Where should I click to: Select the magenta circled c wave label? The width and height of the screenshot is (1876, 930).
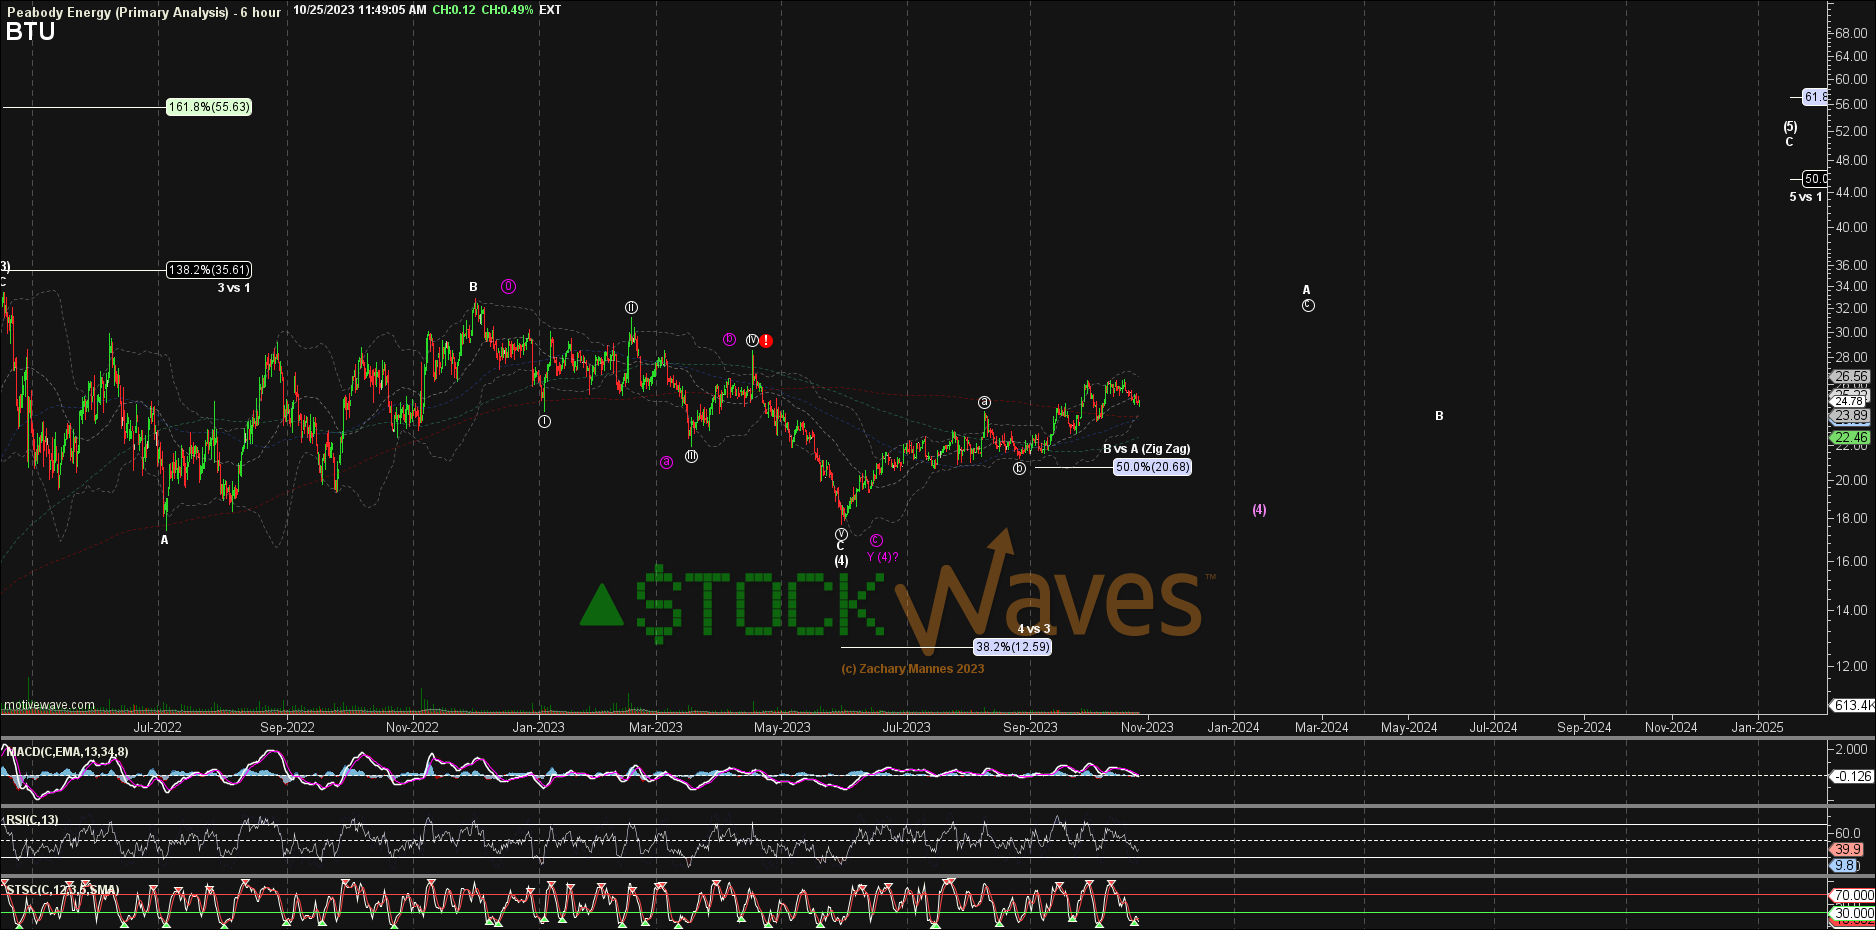[x=876, y=541]
